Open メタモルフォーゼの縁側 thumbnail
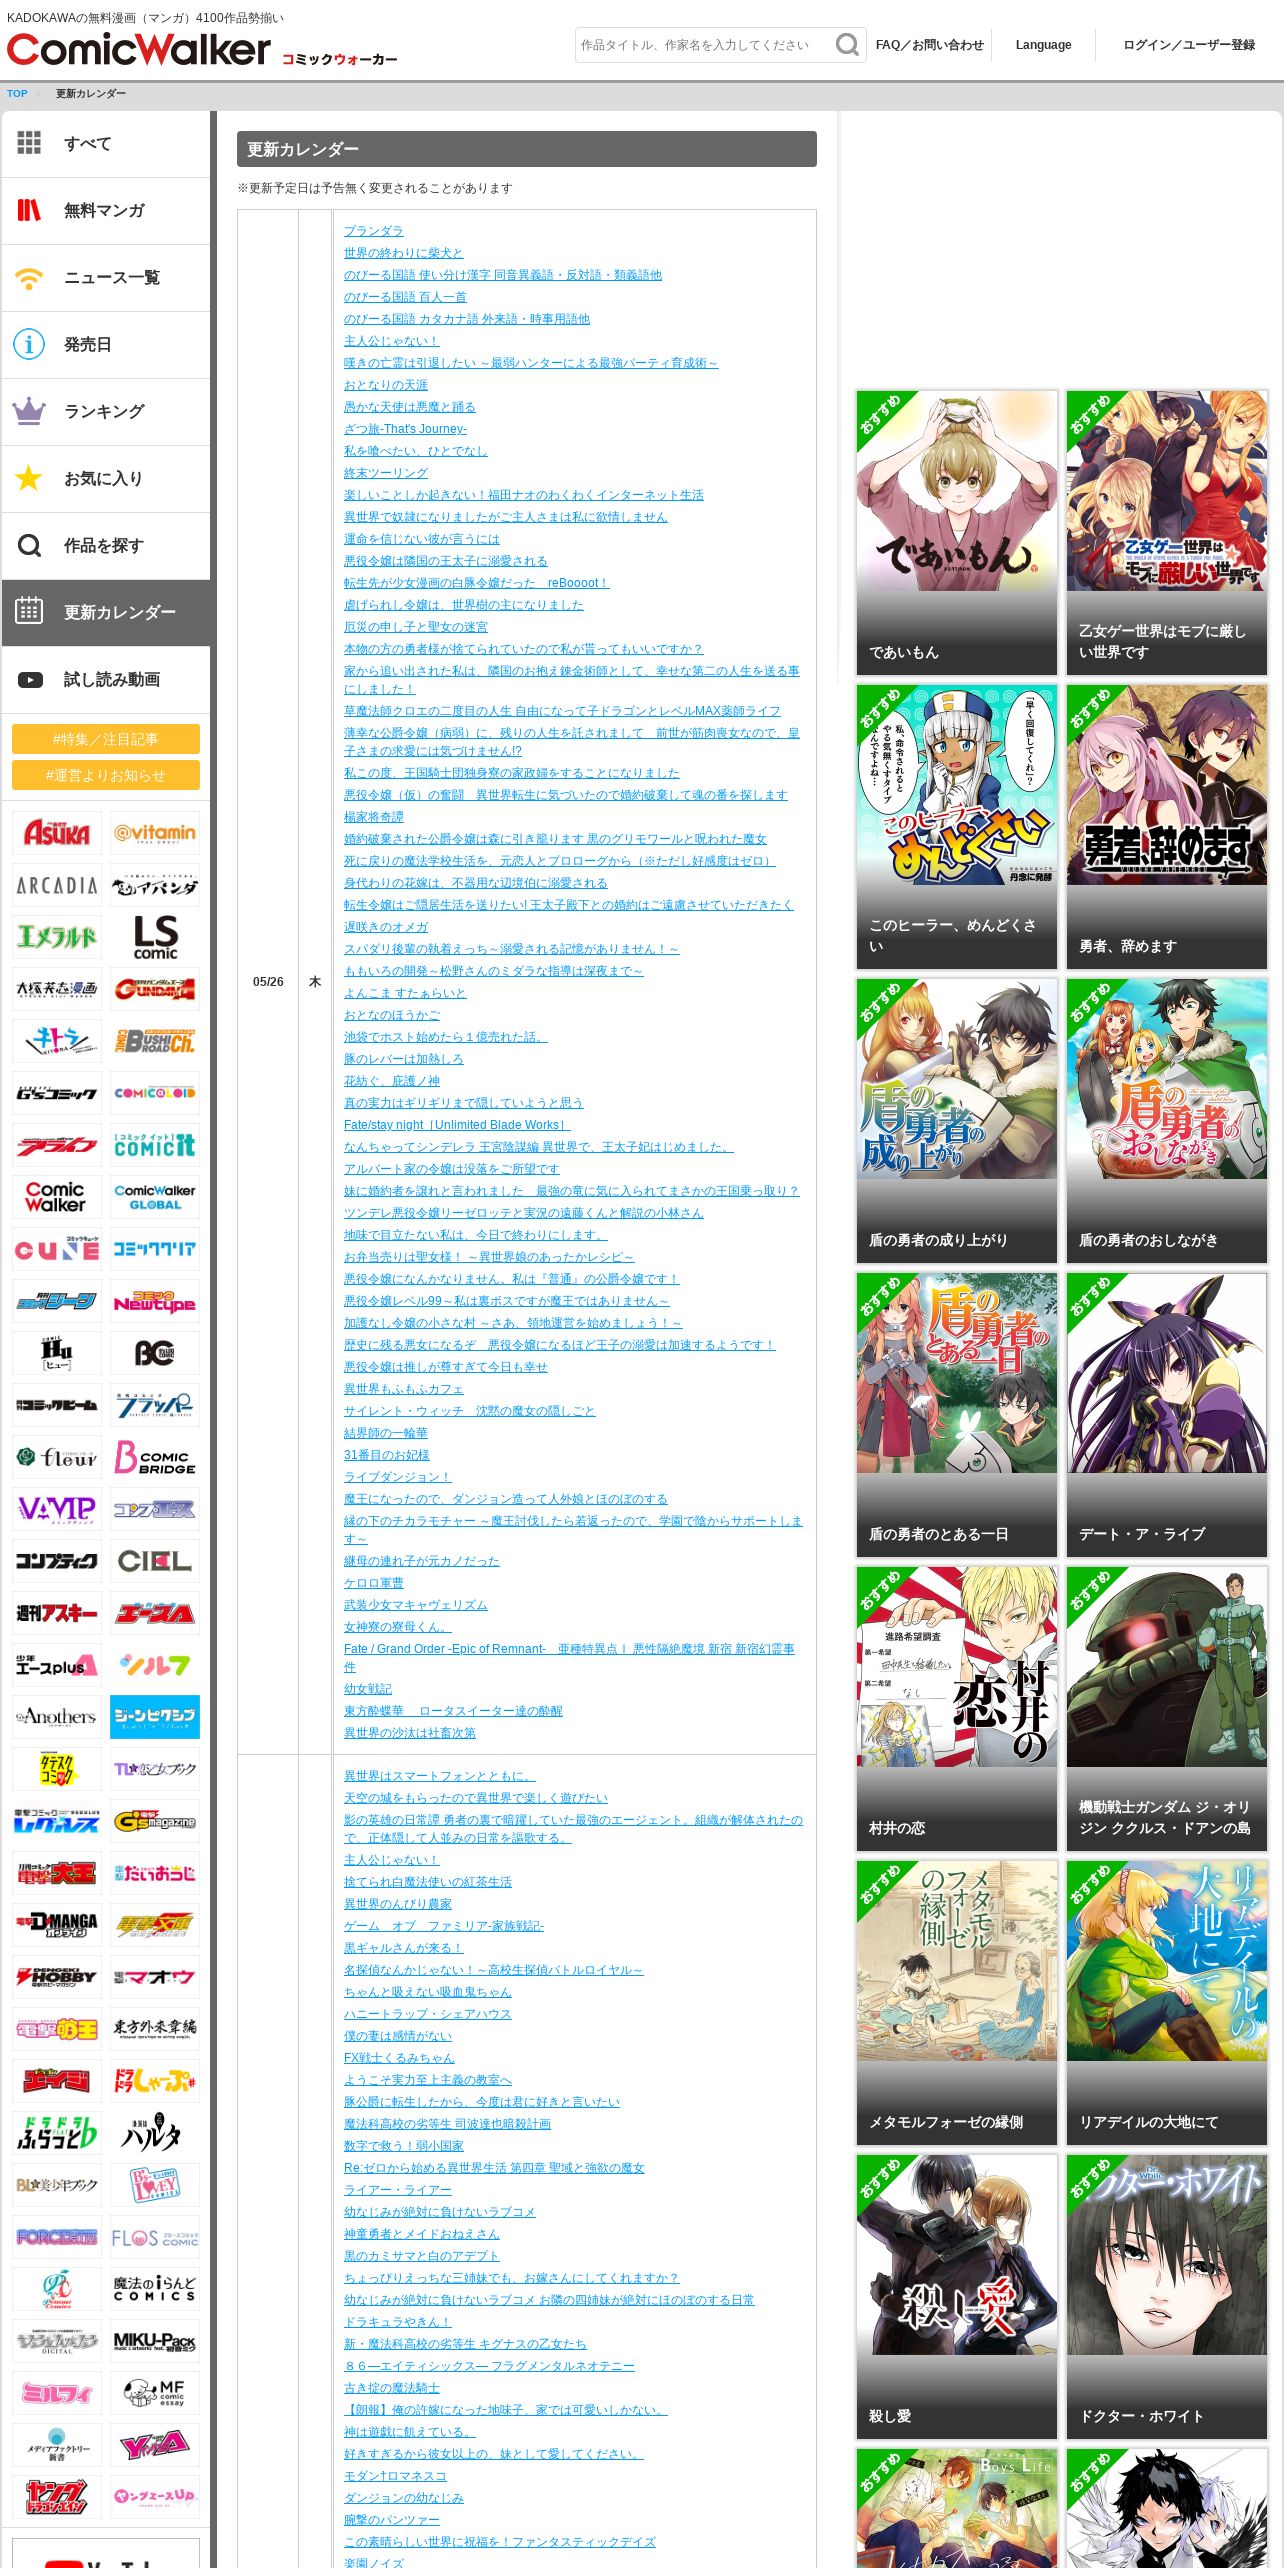This screenshot has height=2568, width=1284. 956,2002
